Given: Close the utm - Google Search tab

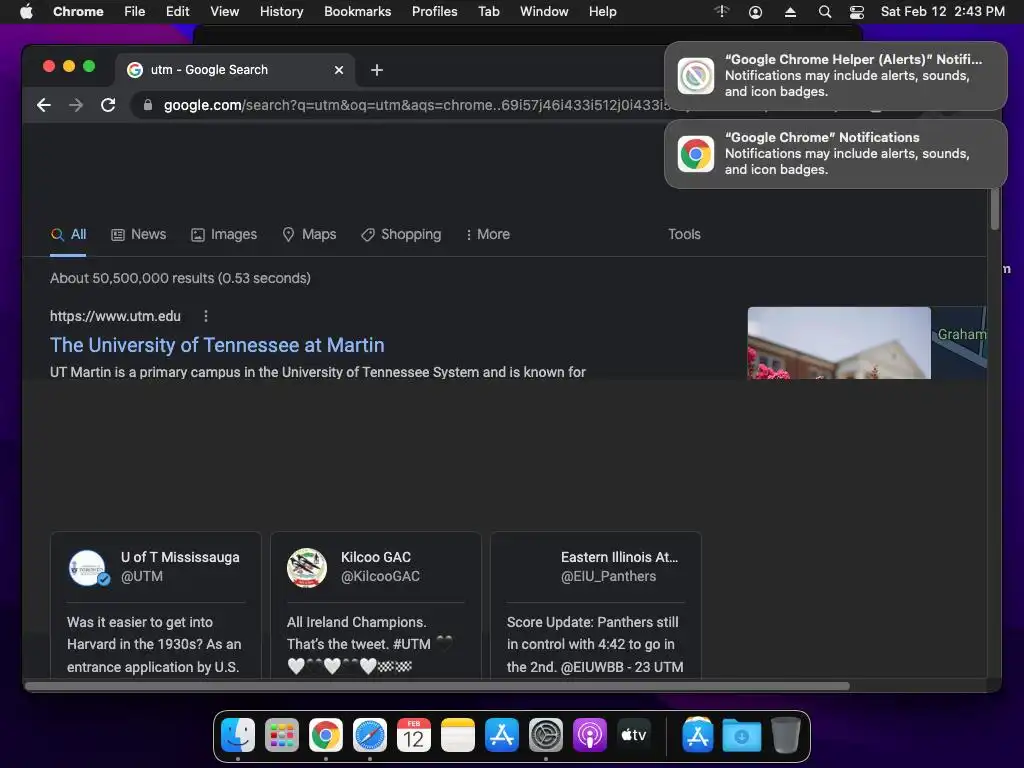Looking at the screenshot, I should [339, 70].
